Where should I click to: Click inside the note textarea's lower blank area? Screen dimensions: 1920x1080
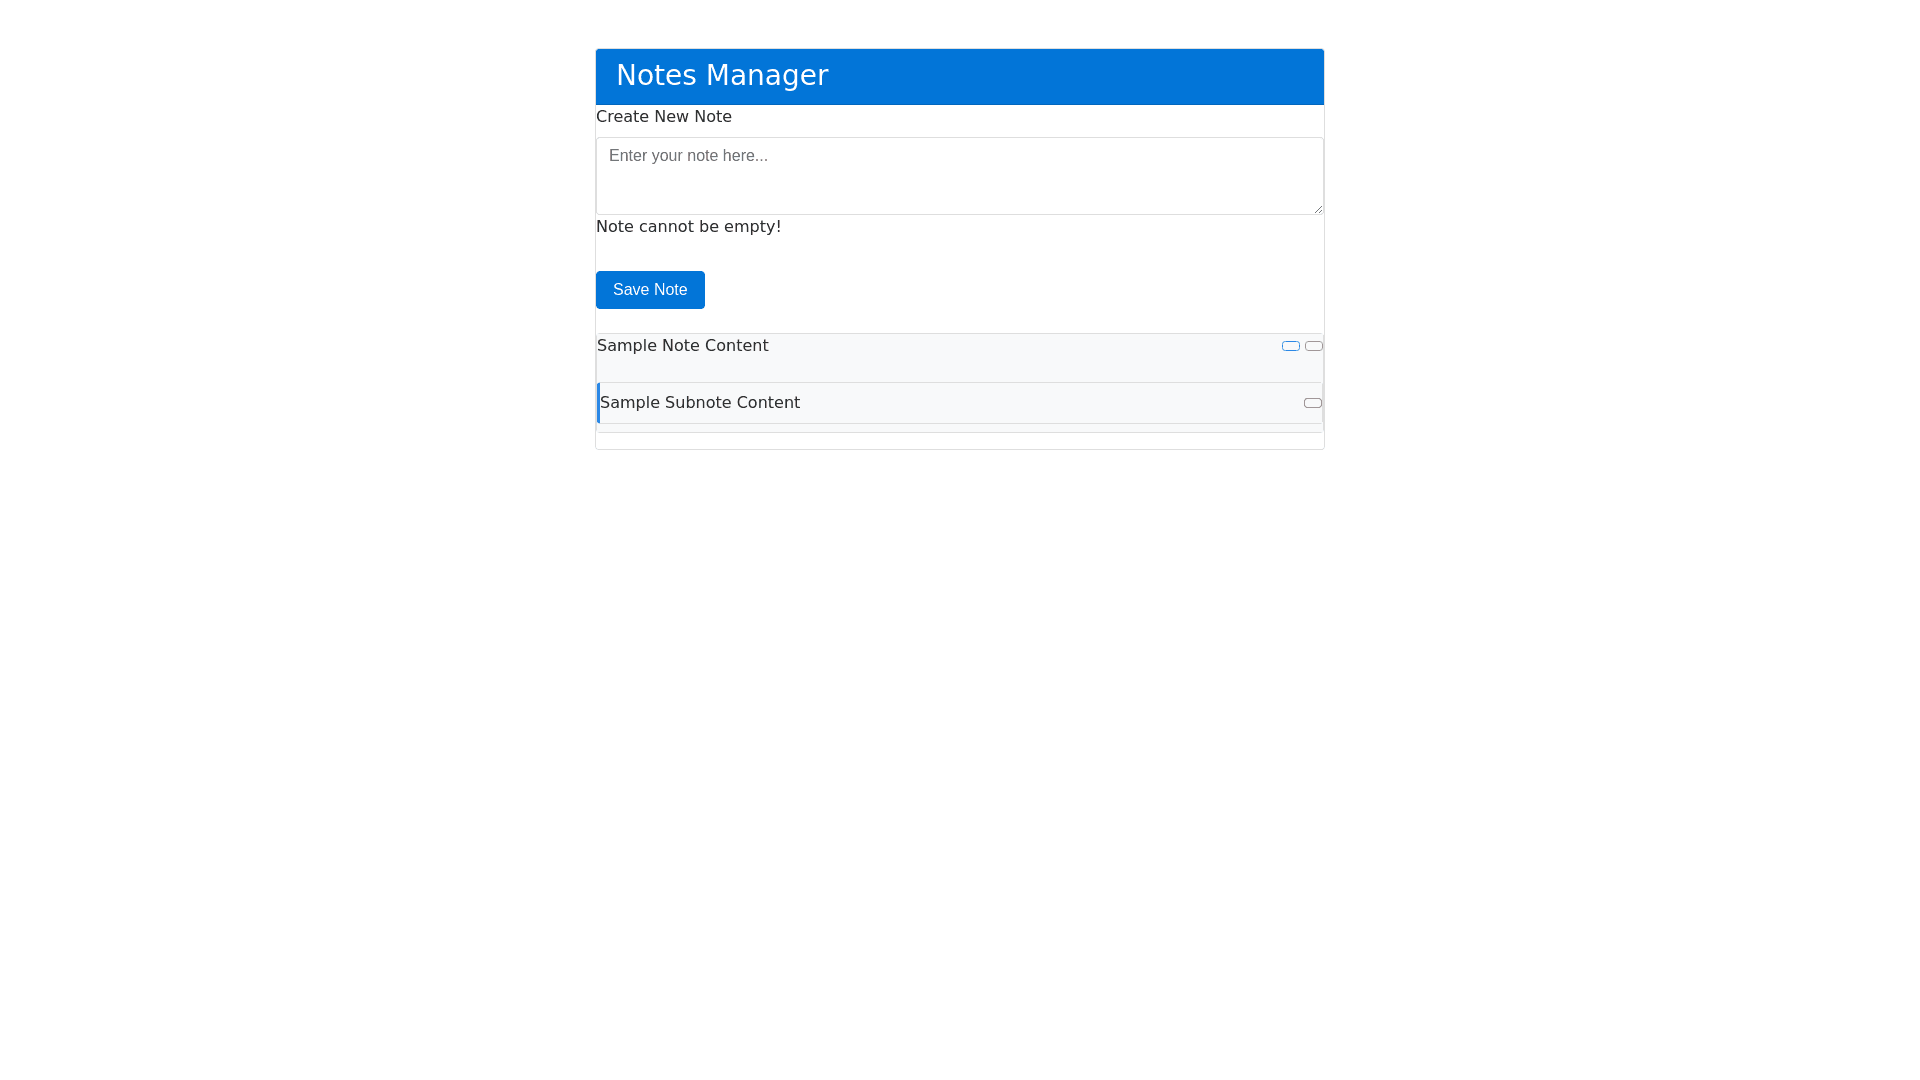click(x=958, y=196)
